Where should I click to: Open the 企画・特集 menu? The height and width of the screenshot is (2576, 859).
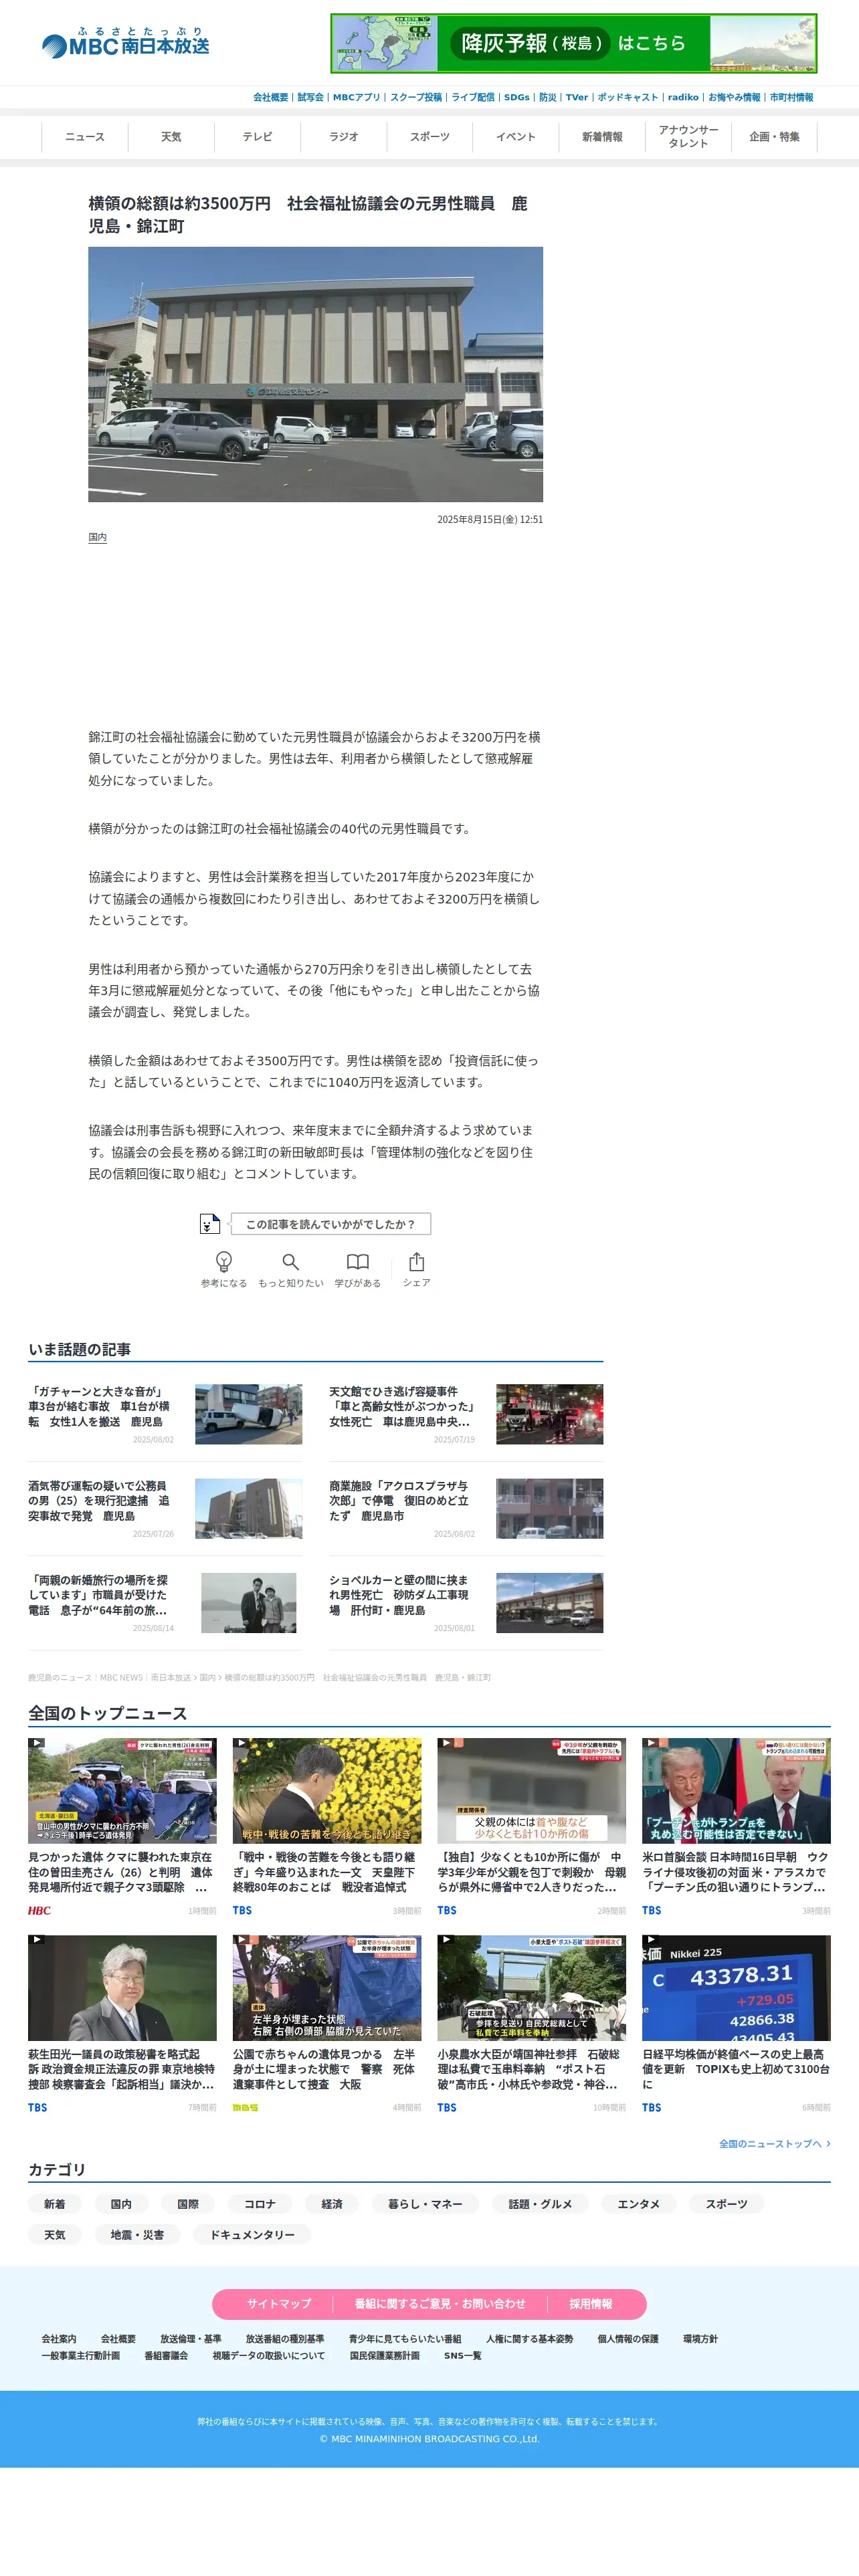(x=774, y=137)
